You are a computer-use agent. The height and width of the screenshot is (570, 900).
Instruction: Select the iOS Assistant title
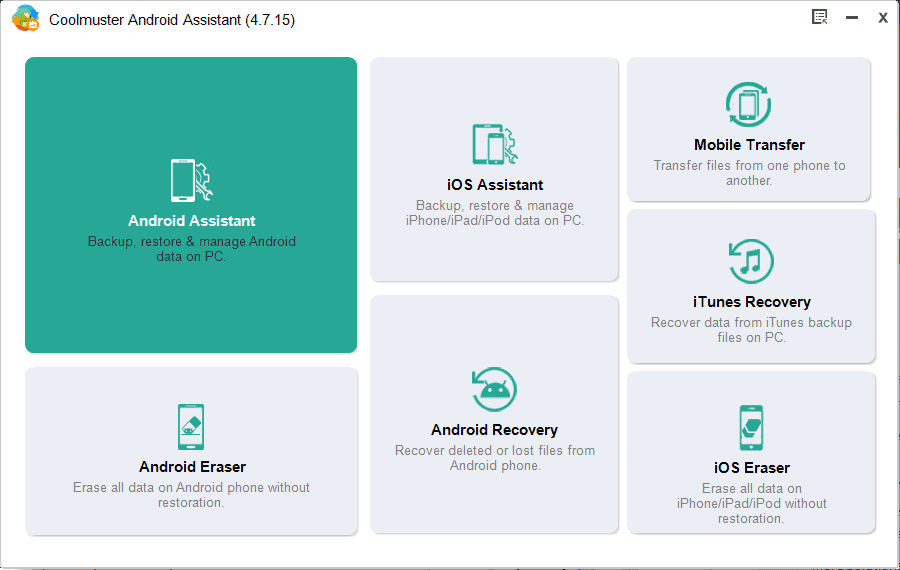coord(495,185)
